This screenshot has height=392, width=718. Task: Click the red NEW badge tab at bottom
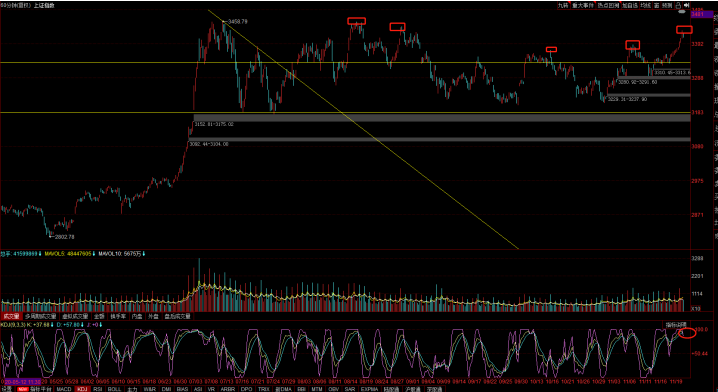coord(23,389)
